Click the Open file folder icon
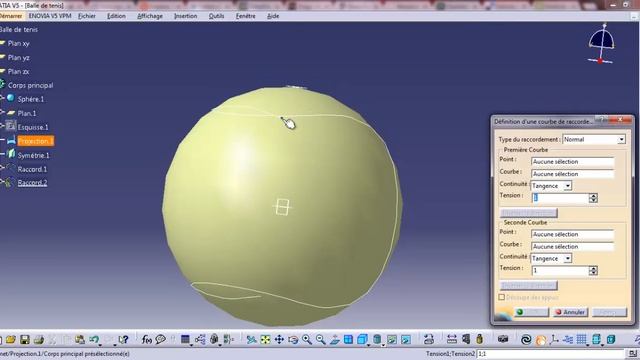This screenshot has width=640, height=360. click(11, 340)
